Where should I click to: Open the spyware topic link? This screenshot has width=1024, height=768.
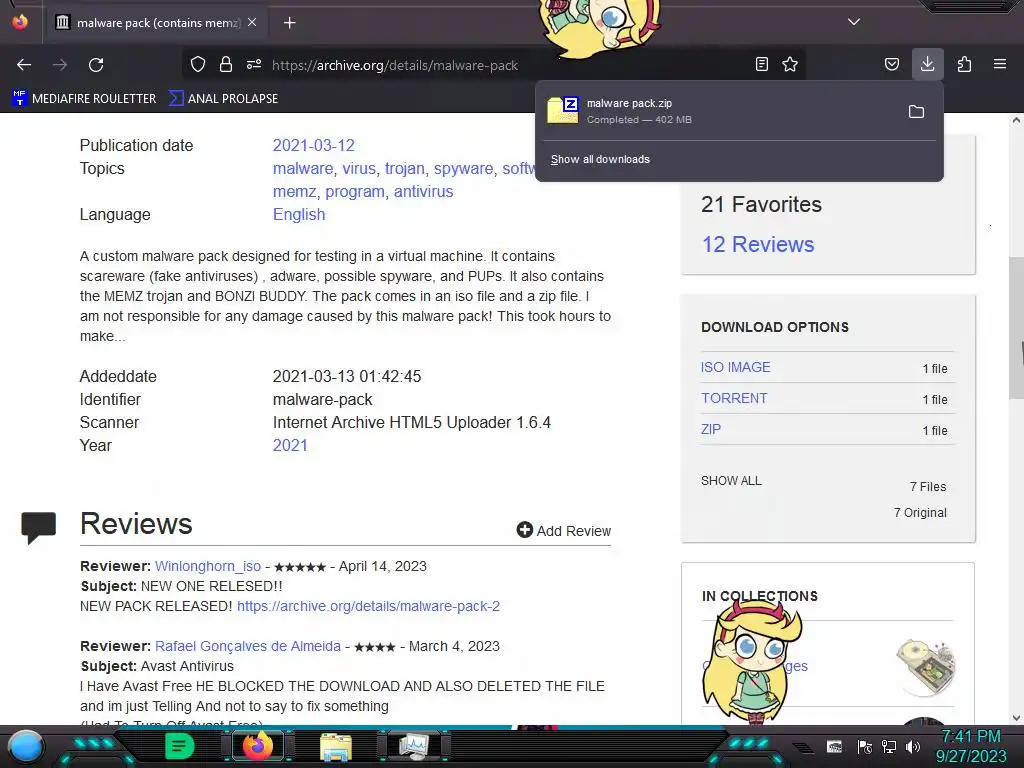(464, 168)
